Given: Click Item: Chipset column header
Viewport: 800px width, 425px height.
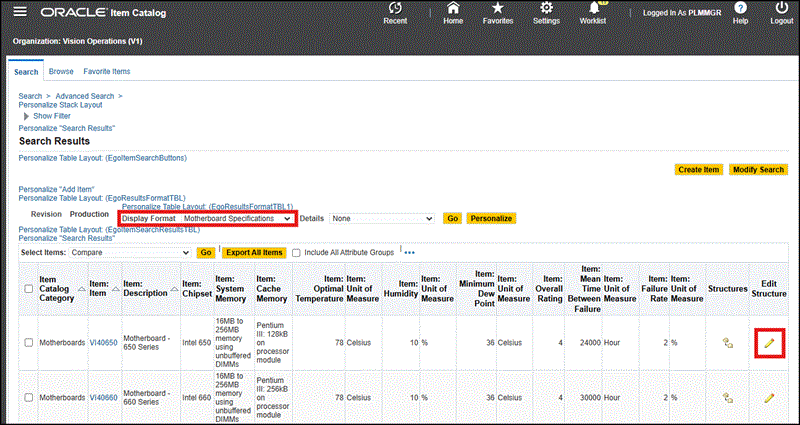Looking at the screenshot, I should 197,289.
